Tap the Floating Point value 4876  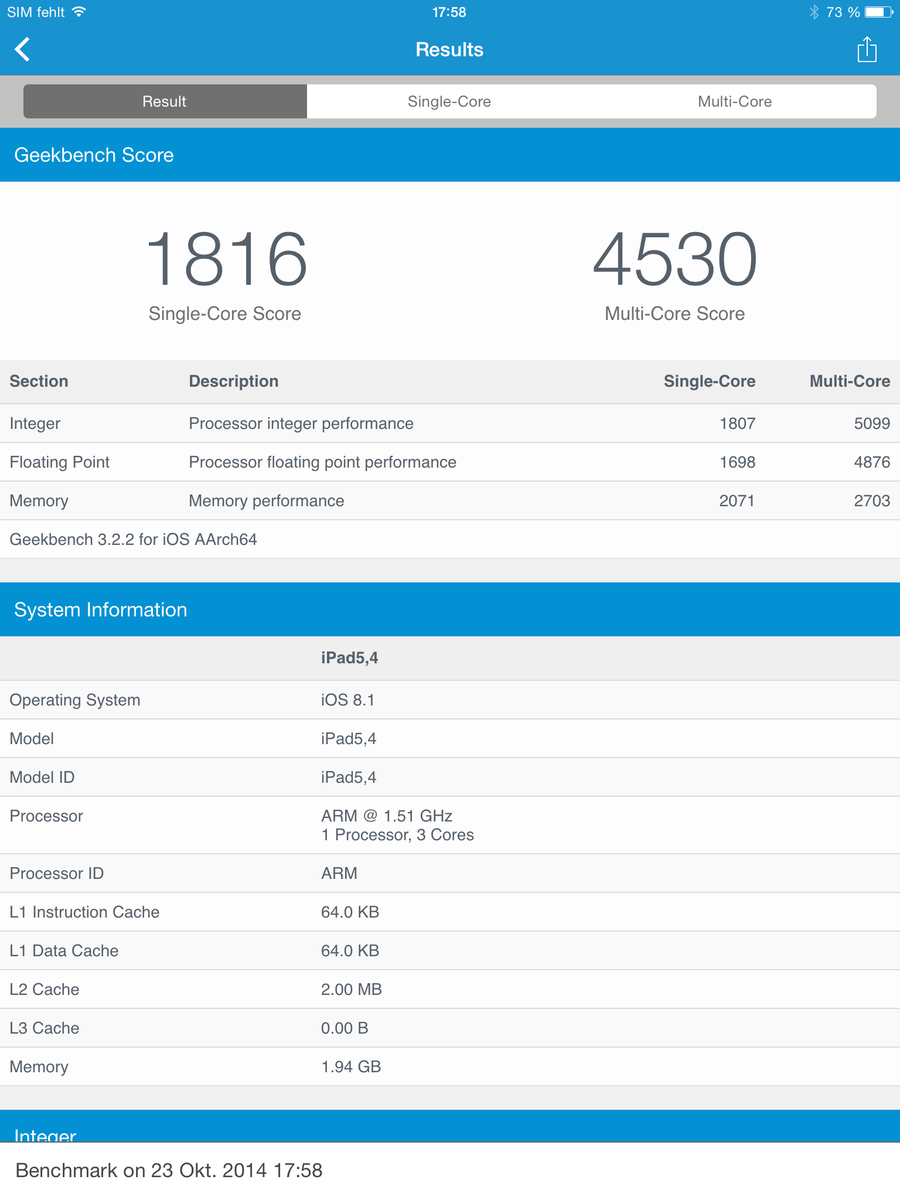pyautogui.click(x=872, y=462)
